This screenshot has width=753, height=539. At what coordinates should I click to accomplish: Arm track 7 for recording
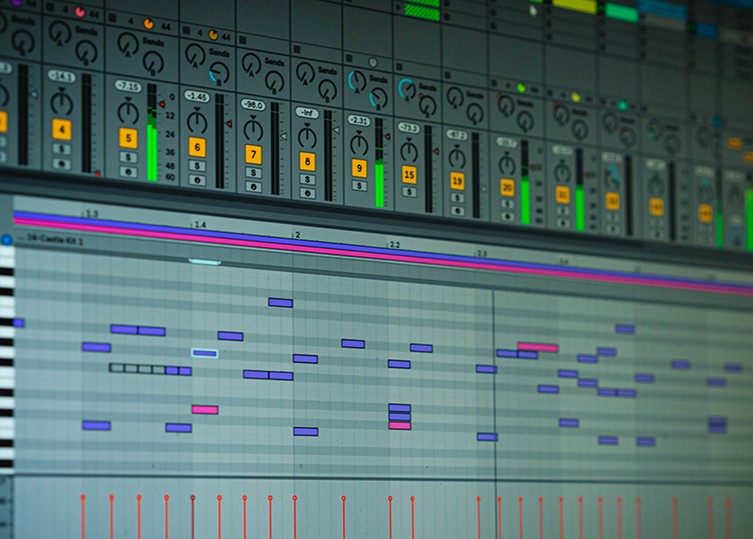click(253, 187)
